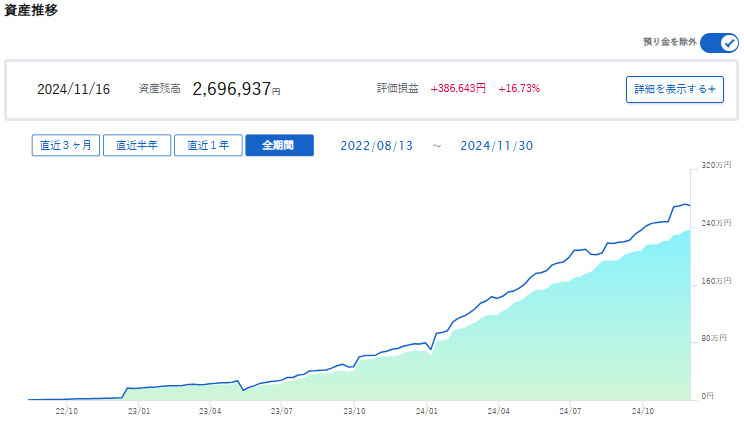The image size is (744, 423).
Task: Click the 160万円 y-axis label
Action: pyautogui.click(x=716, y=281)
